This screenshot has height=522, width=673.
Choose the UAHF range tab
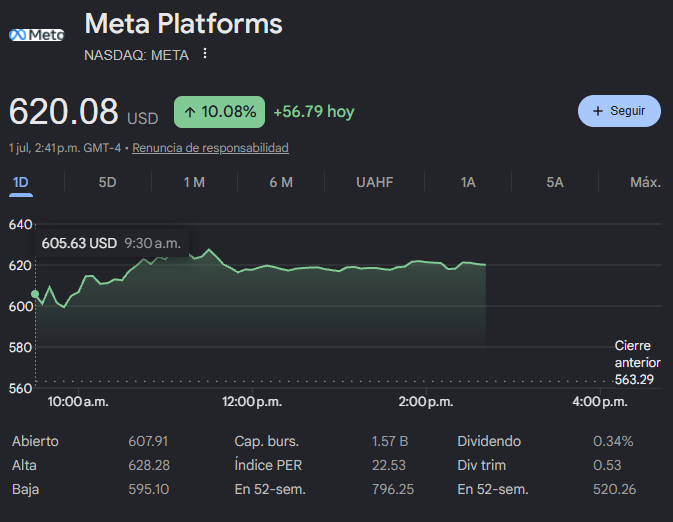pyautogui.click(x=374, y=182)
